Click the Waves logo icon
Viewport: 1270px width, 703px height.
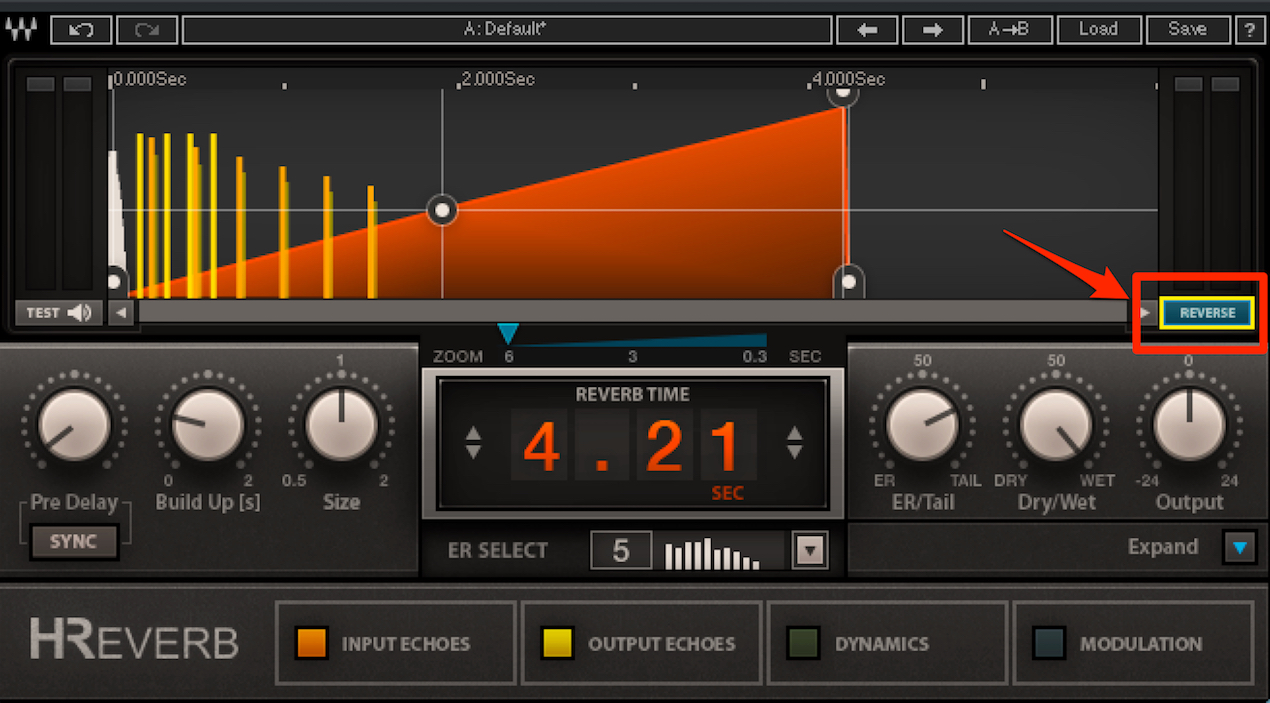click(22, 29)
